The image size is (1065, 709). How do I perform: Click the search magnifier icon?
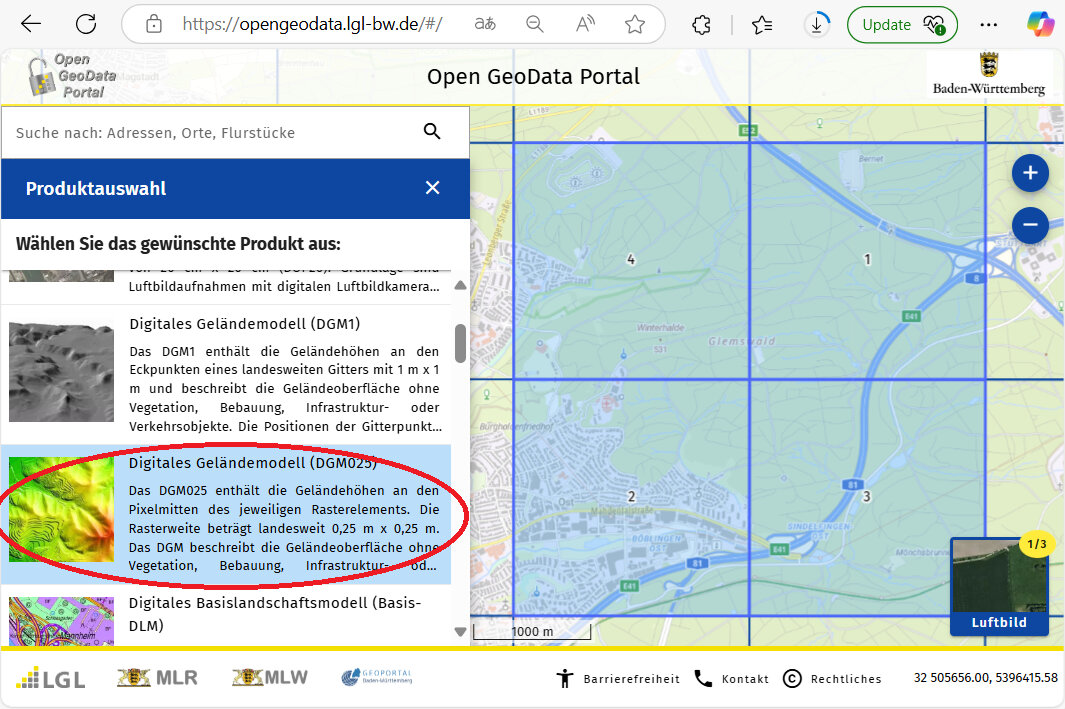[432, 132]
